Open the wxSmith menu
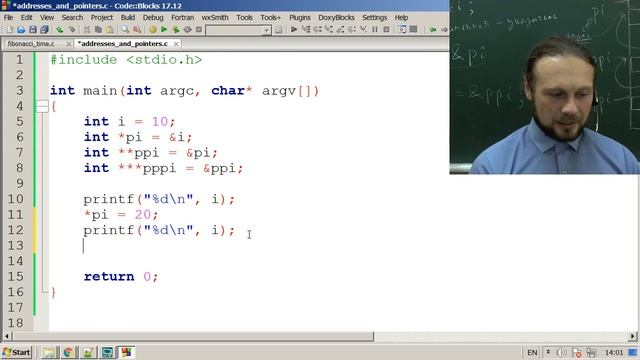 tap(215, 18)
